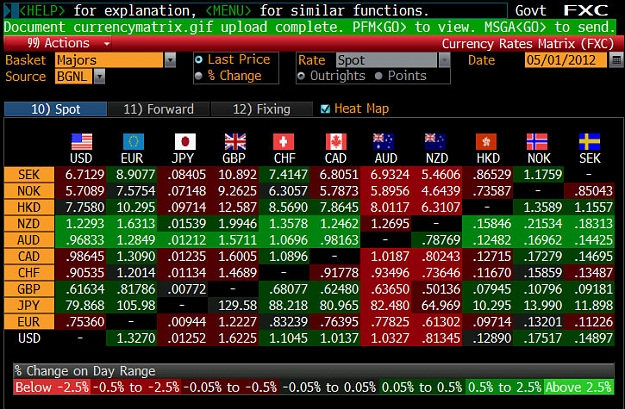Switch to the 10) Spot tab
Viewport: 625px width, 409px height.
pyautogui.click(x=55, y=109)
